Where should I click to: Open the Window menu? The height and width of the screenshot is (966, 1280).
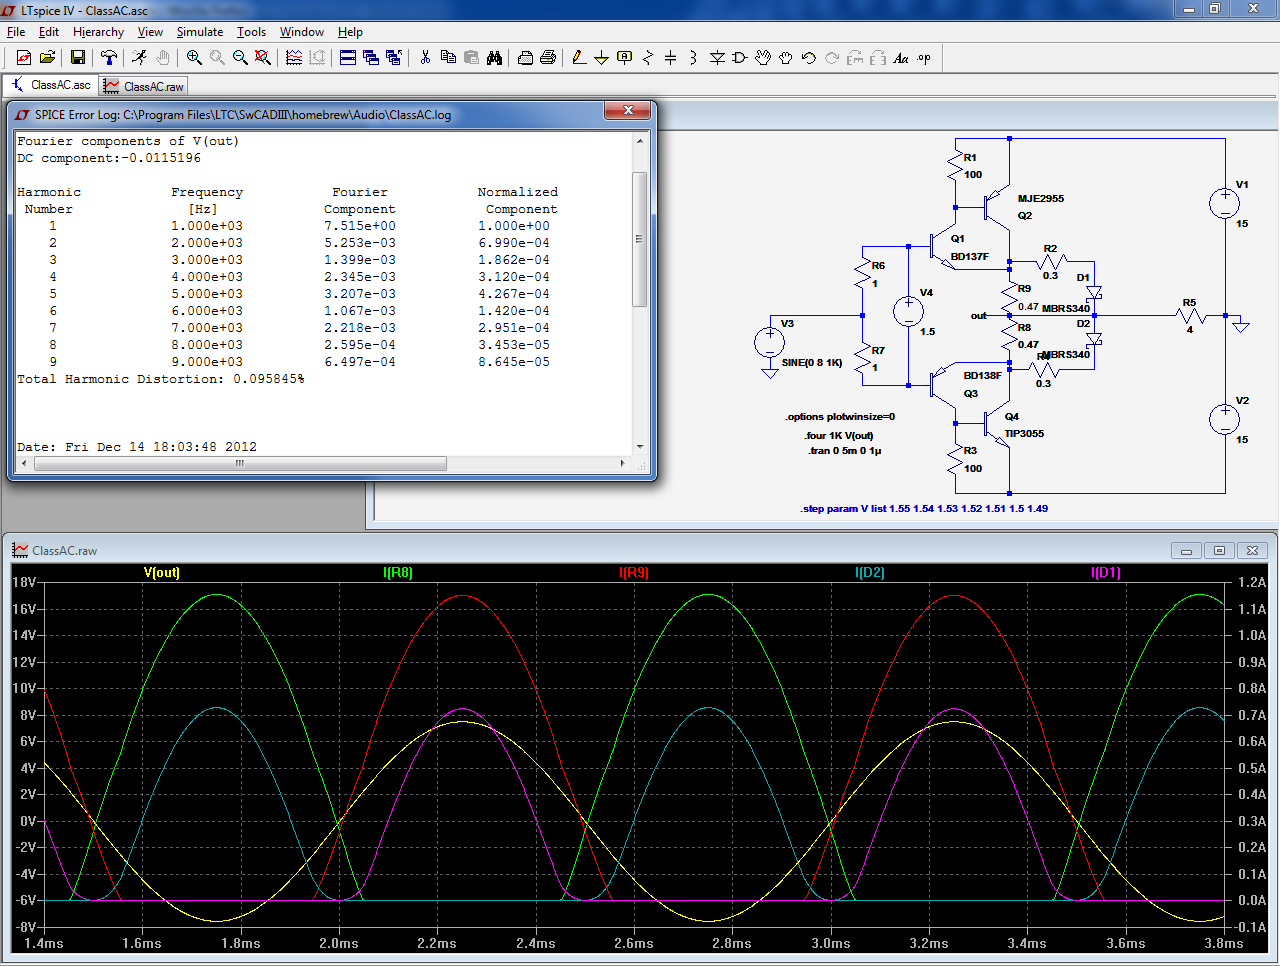pos(301,32)
